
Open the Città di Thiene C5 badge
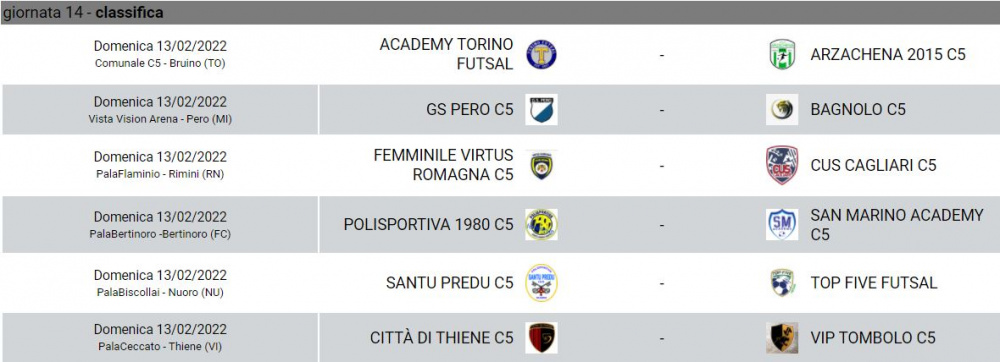click(541, 338)
